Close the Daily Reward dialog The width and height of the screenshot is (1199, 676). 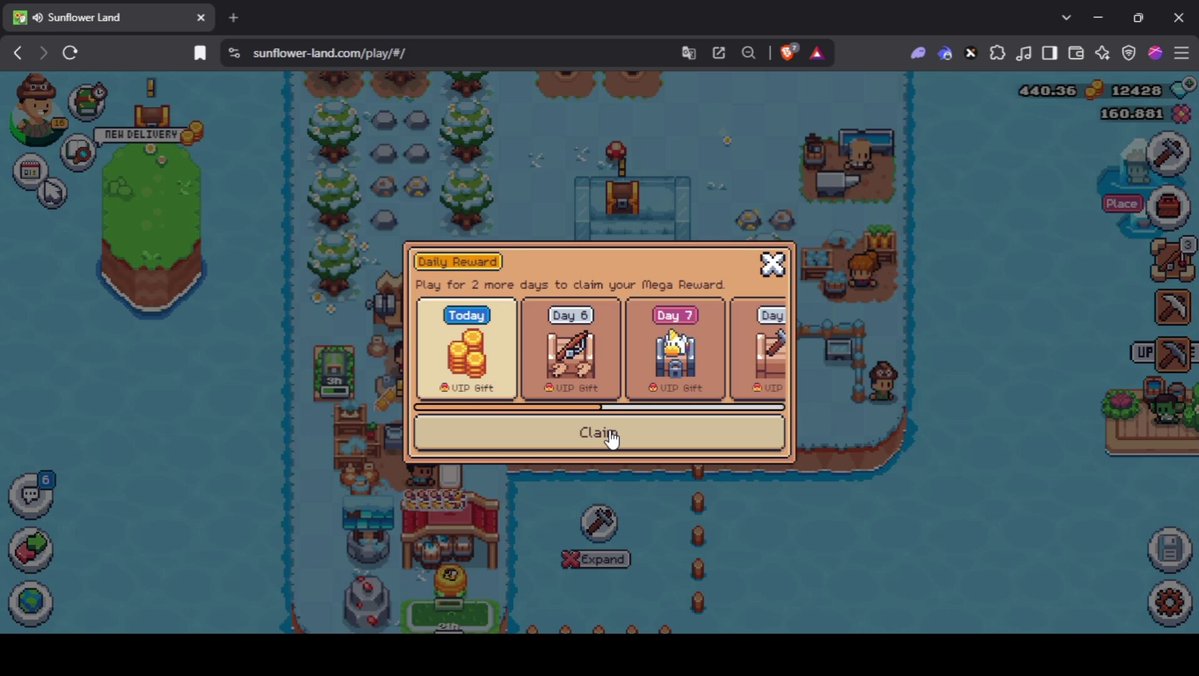coord(772,264)
